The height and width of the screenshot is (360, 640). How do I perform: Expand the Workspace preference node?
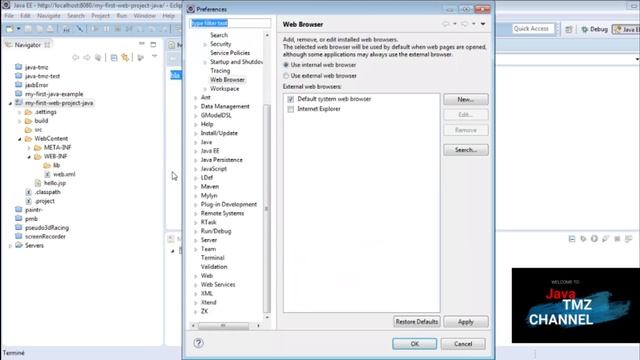205,89
